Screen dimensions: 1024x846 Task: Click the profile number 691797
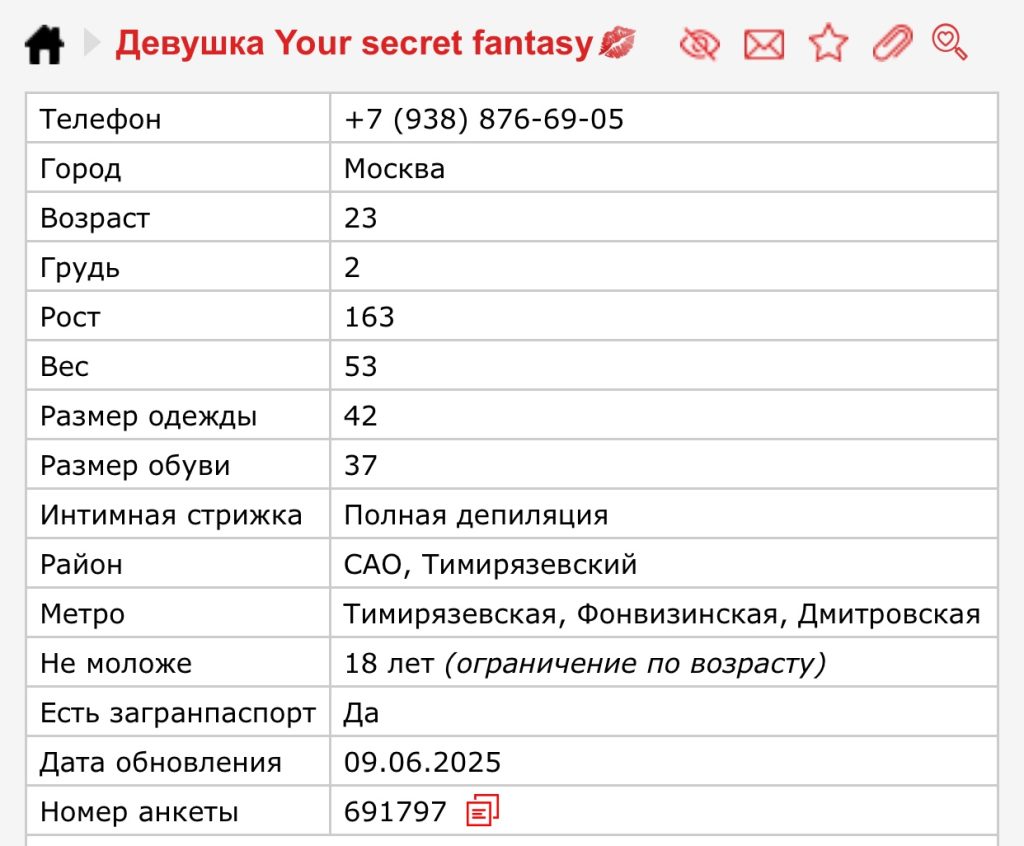click(395, 812)
